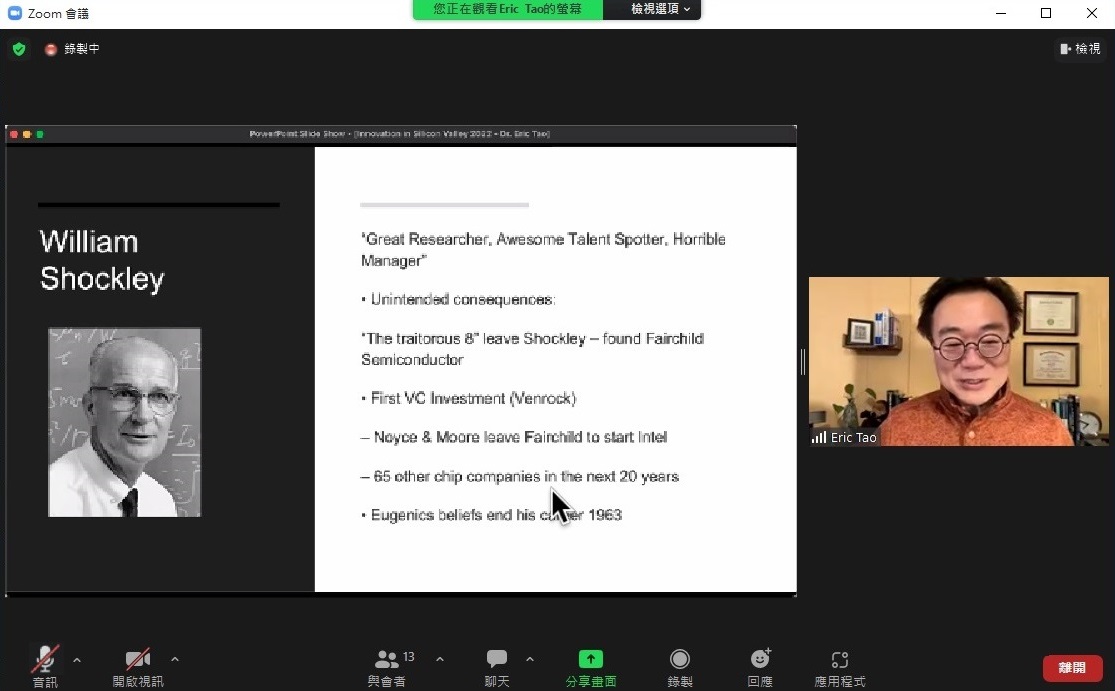This screenshot has width=1115, height=691.
Task: Click the green encryption shield icon
Action: pyautogui.click(x=19, y=49)
